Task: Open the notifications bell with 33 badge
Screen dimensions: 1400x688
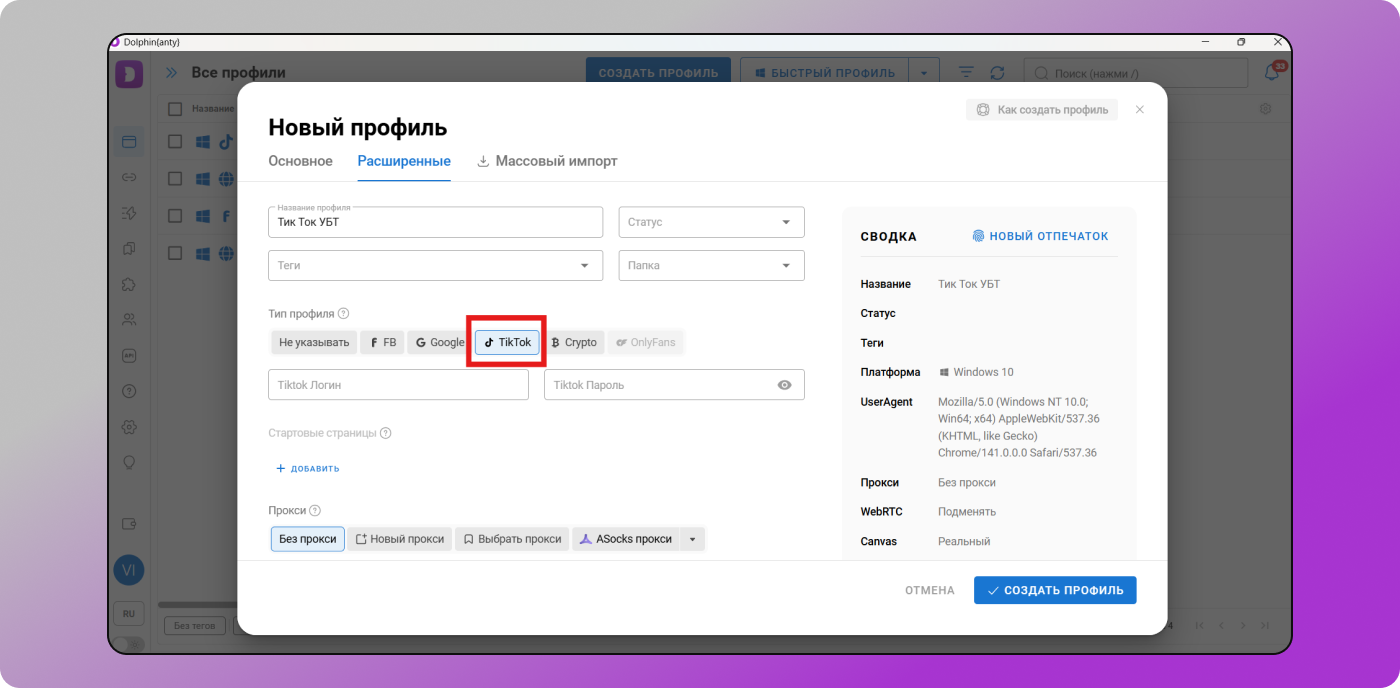Action: point(1272,71)
